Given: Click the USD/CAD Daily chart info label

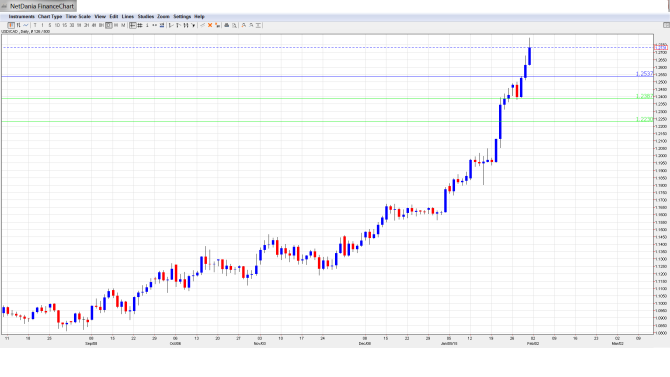Looking at the screenshot, I should [26, 32].
